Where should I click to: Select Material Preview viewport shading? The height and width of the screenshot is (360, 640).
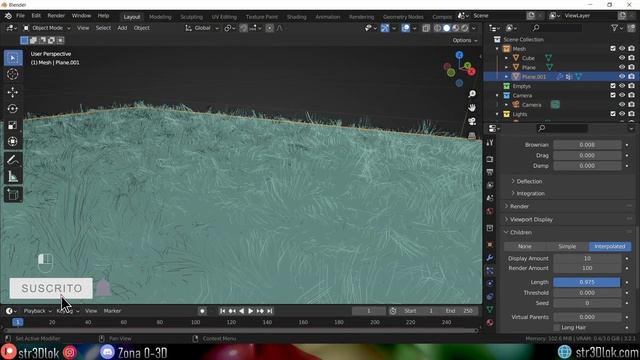pos(456,28)
